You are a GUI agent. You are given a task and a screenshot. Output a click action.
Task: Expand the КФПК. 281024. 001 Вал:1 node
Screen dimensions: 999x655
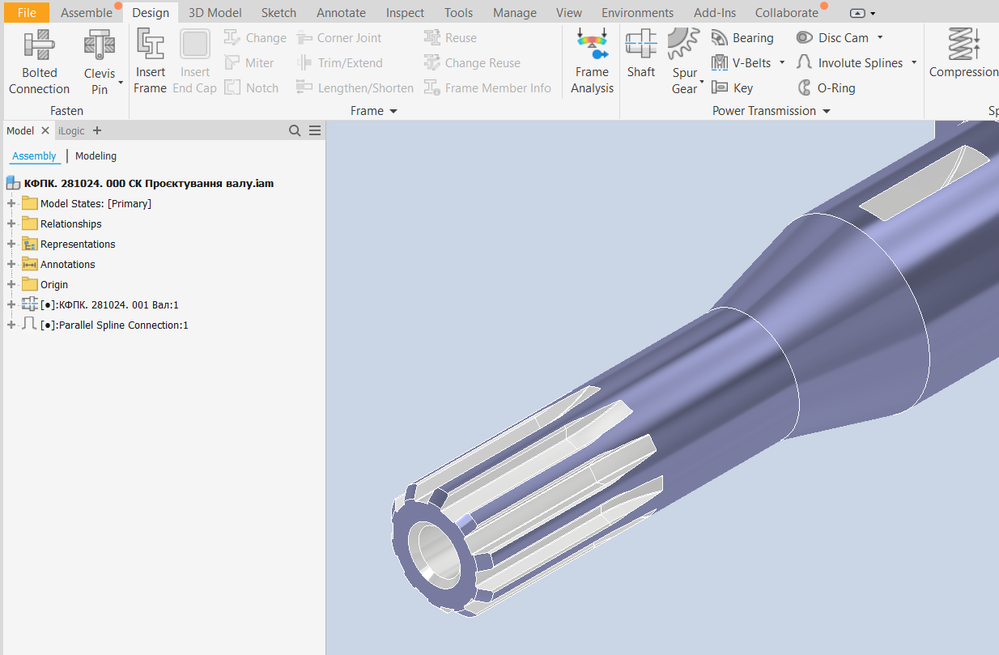pos(11,305)
